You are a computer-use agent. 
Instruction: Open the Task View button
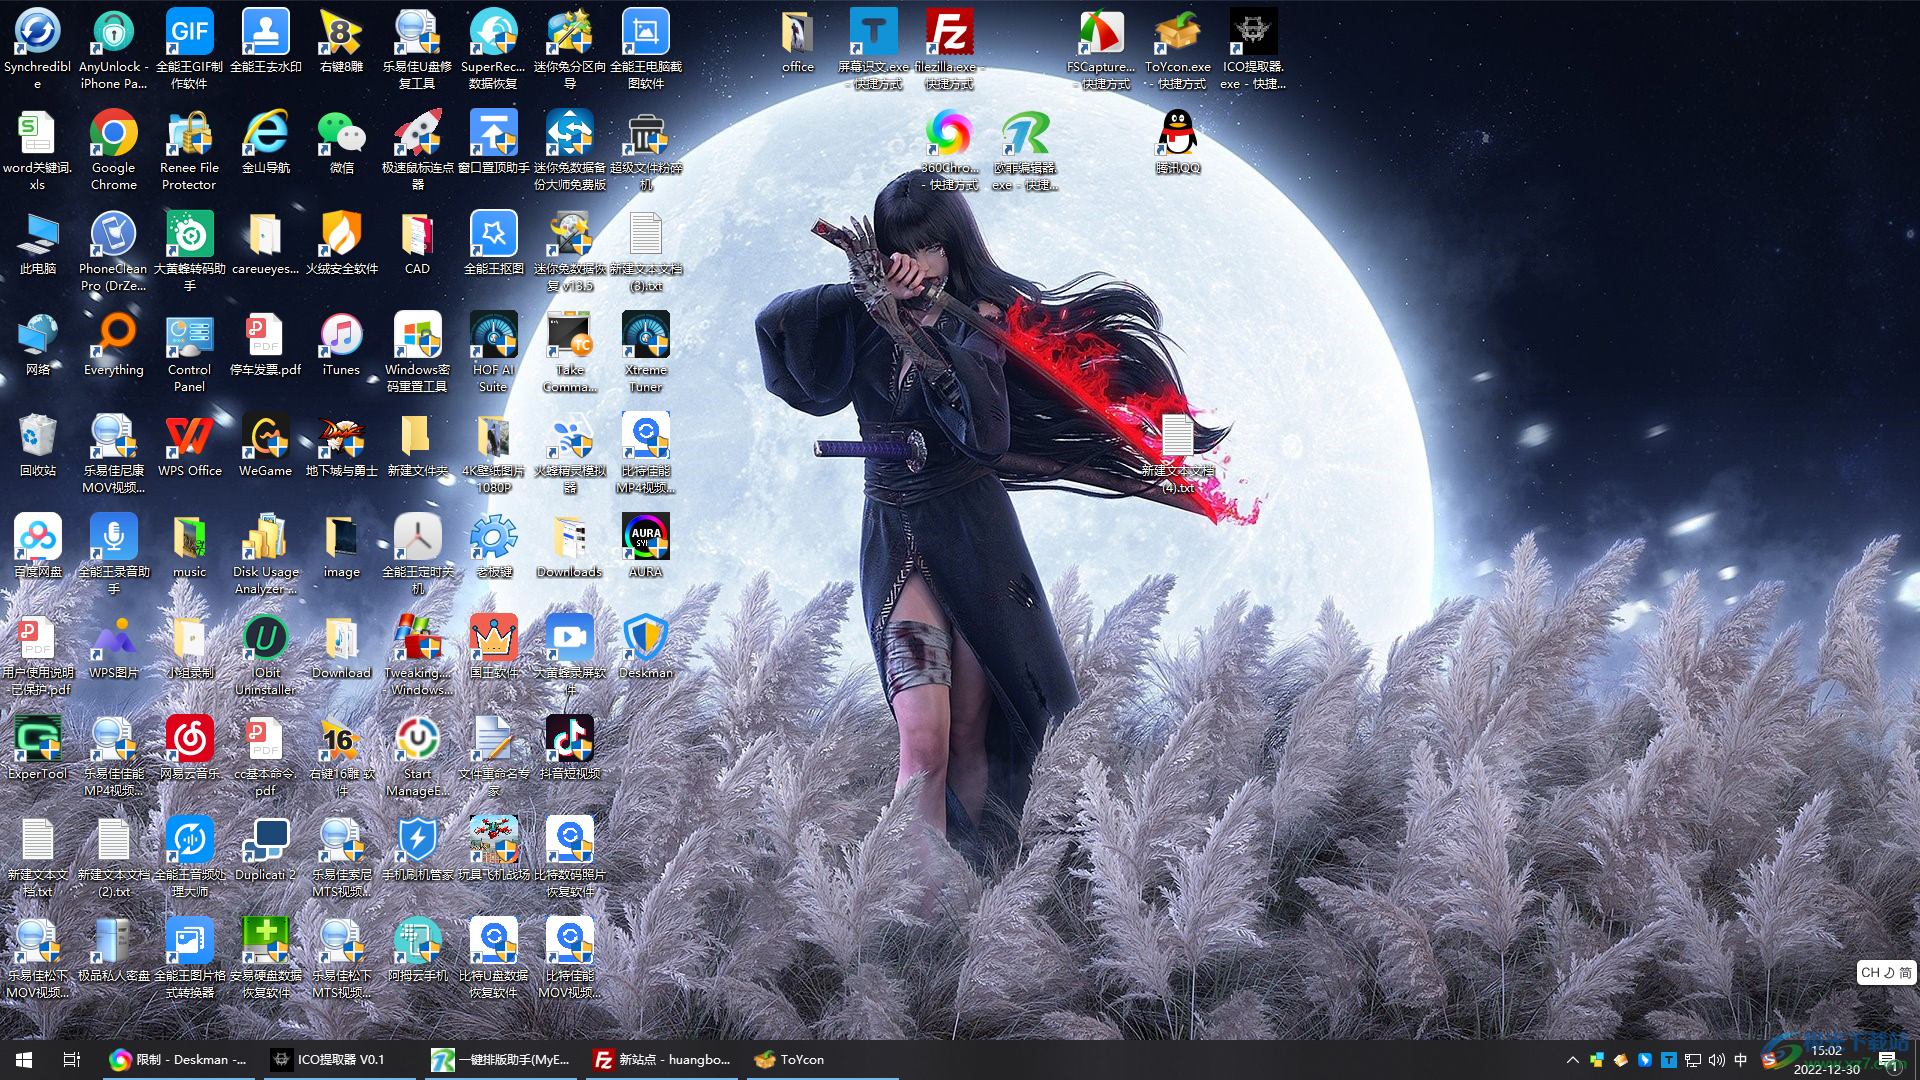pos(71,1060)
